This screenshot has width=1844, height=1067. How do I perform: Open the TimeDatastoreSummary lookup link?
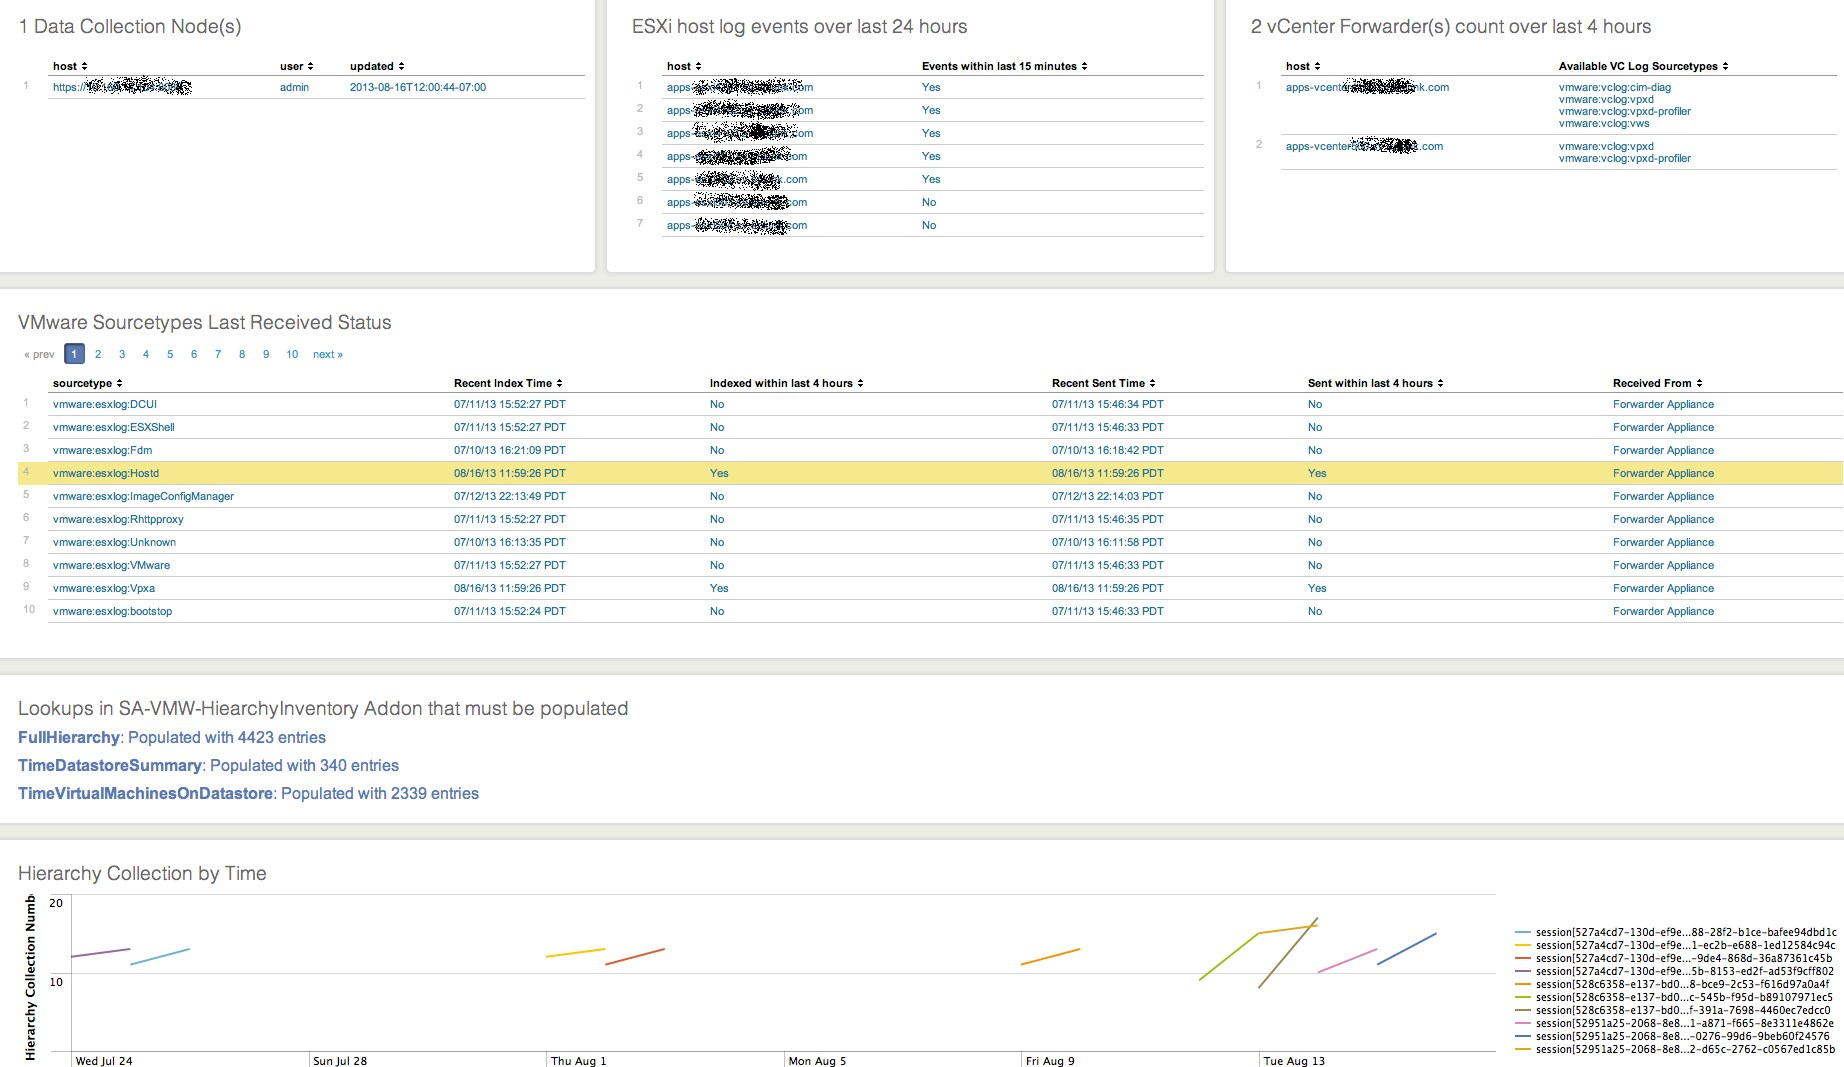point(110,765)
